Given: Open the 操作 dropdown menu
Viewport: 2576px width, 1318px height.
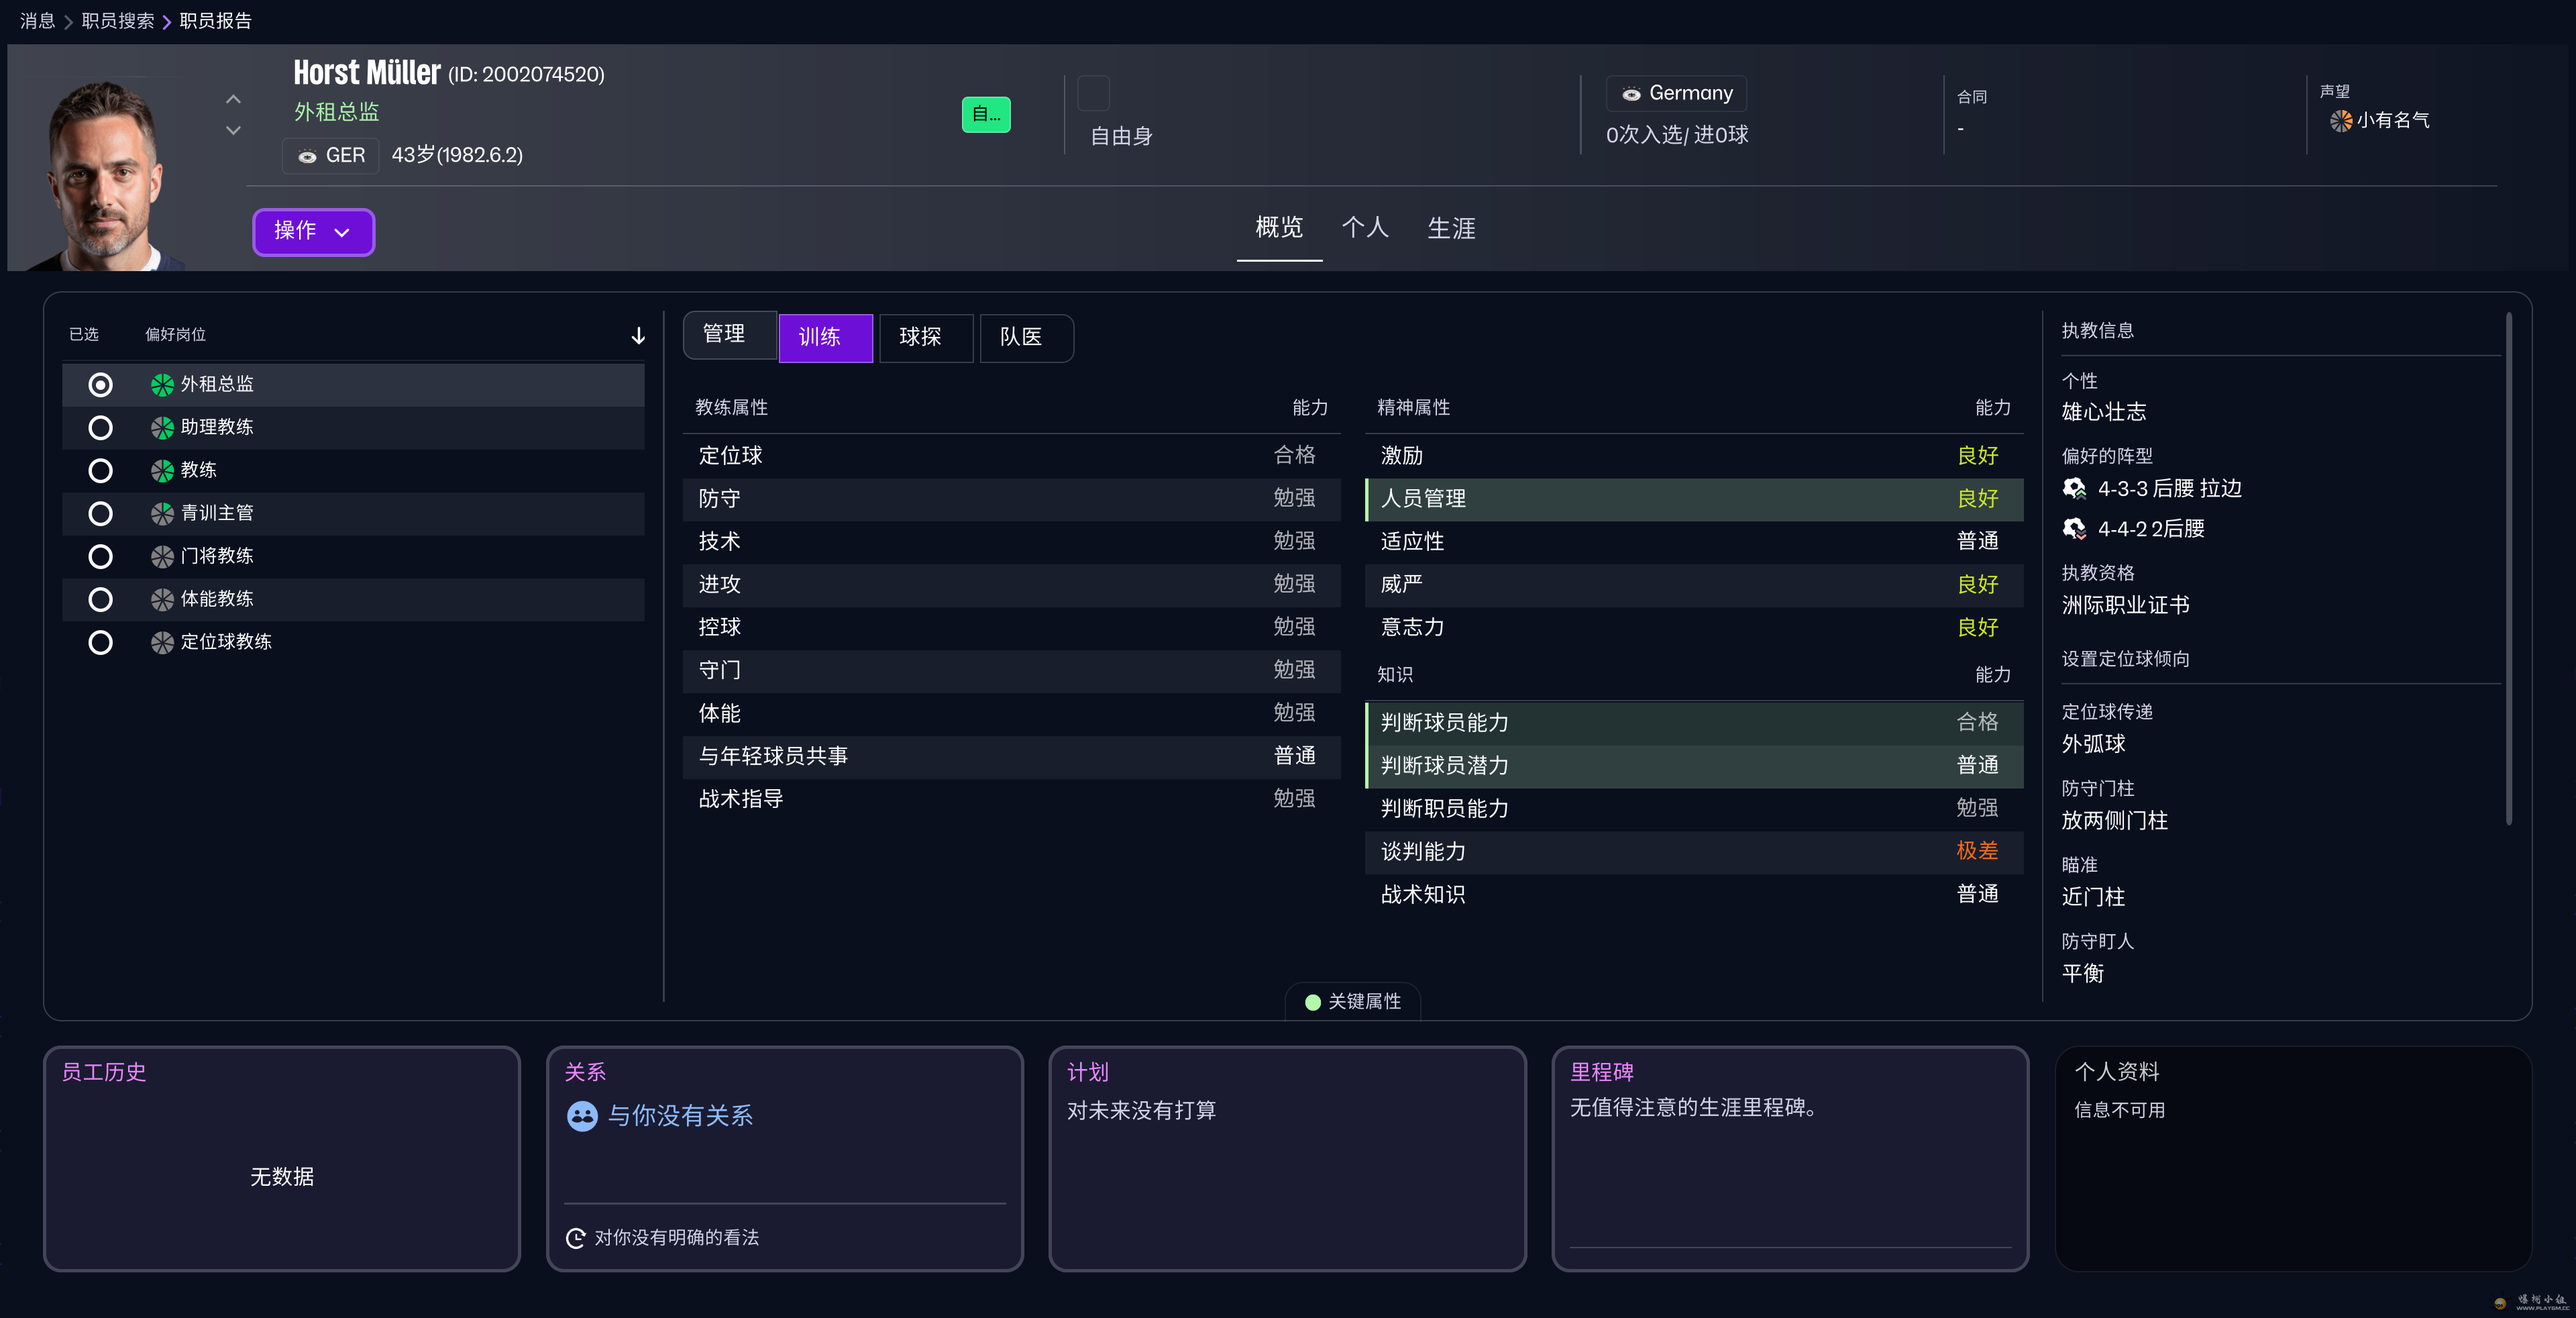Looking at the screenshot, I should click(x=313, y=232).
